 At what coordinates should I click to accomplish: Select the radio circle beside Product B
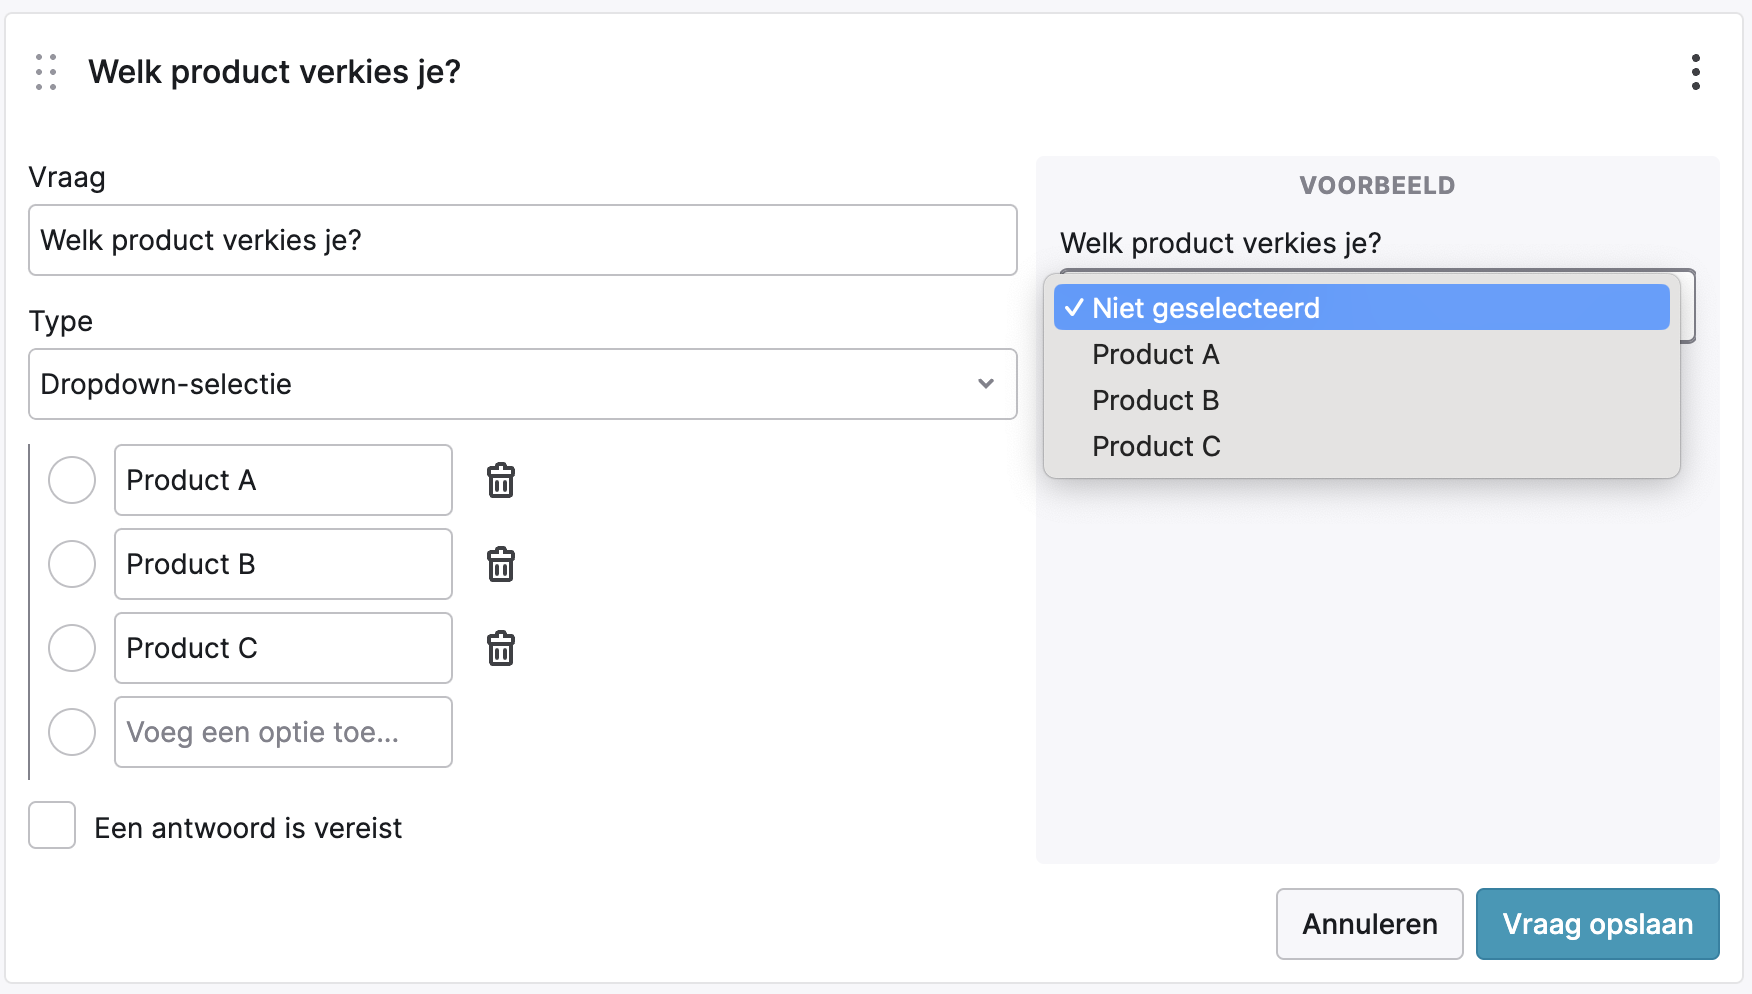pyautogui.click(x=72, y=564)
